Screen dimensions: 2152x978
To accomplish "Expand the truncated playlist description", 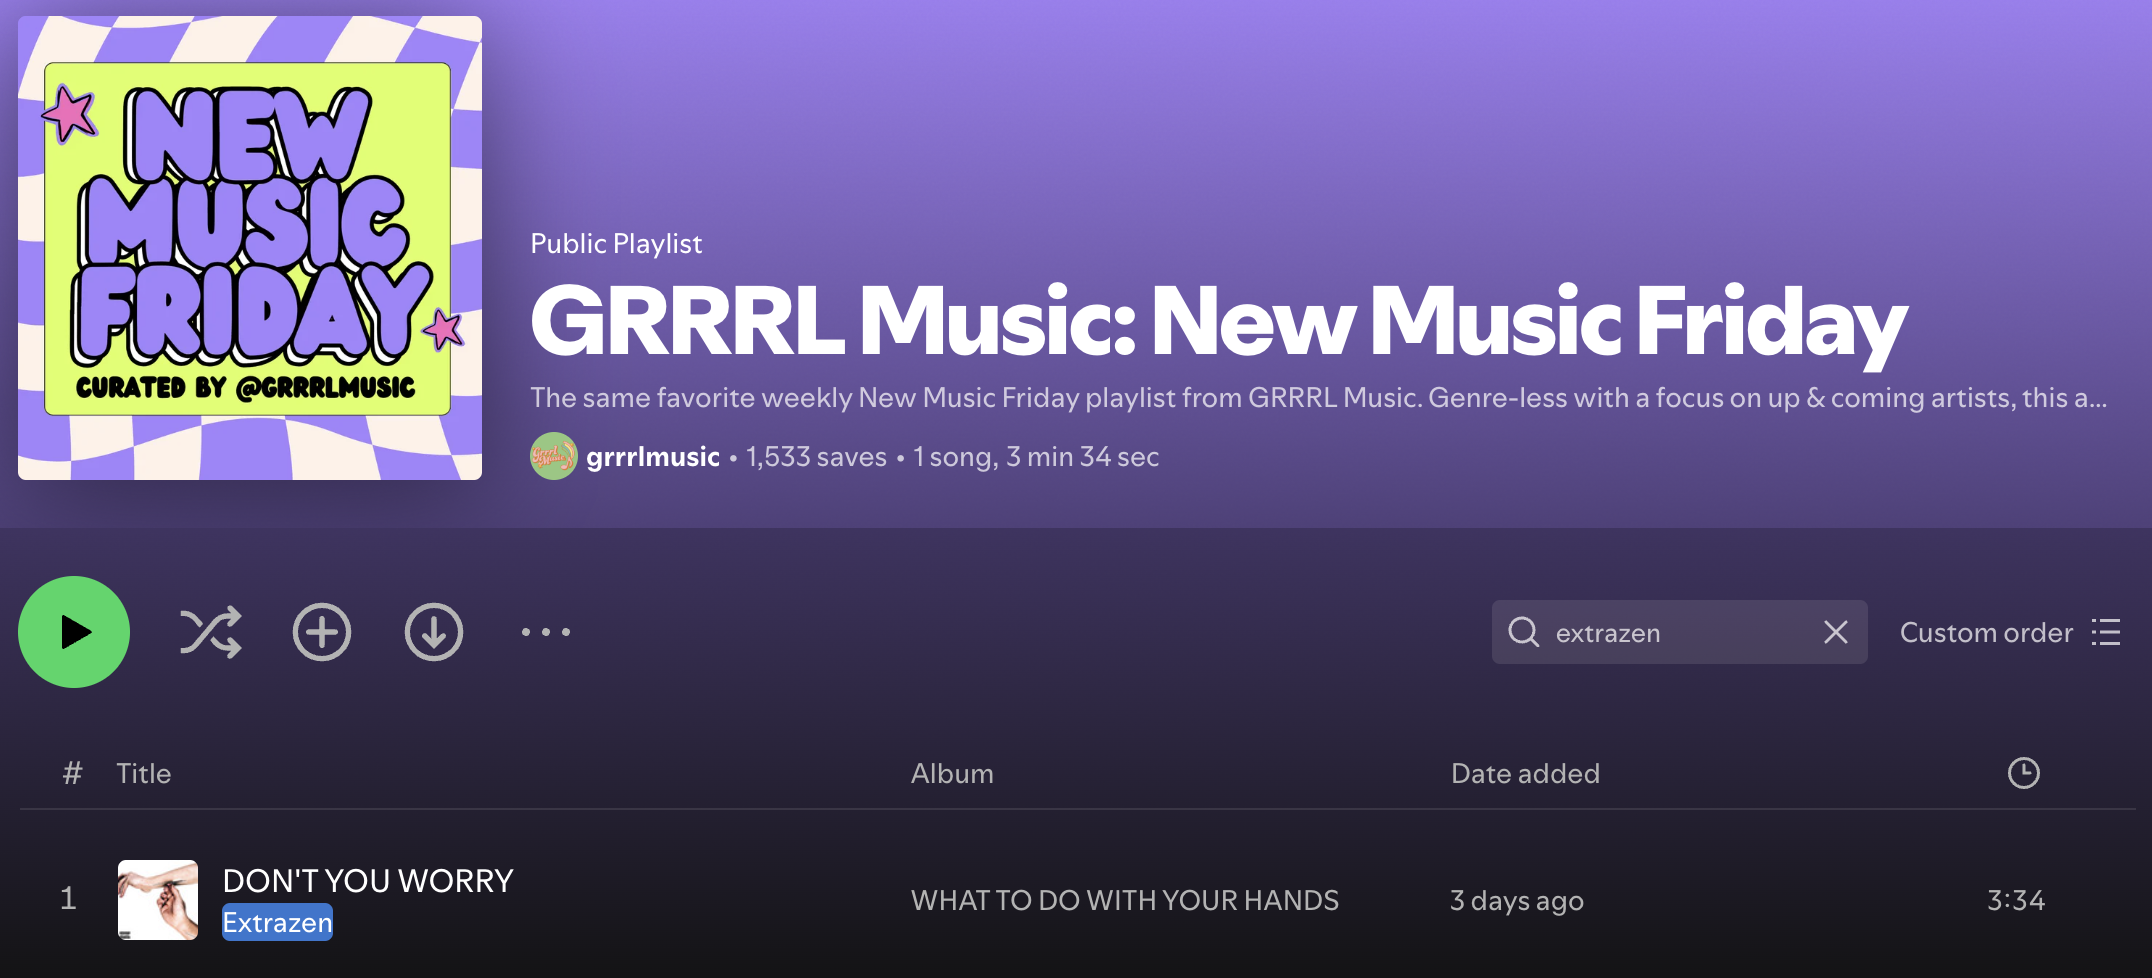I will (x=1319, y=398).
